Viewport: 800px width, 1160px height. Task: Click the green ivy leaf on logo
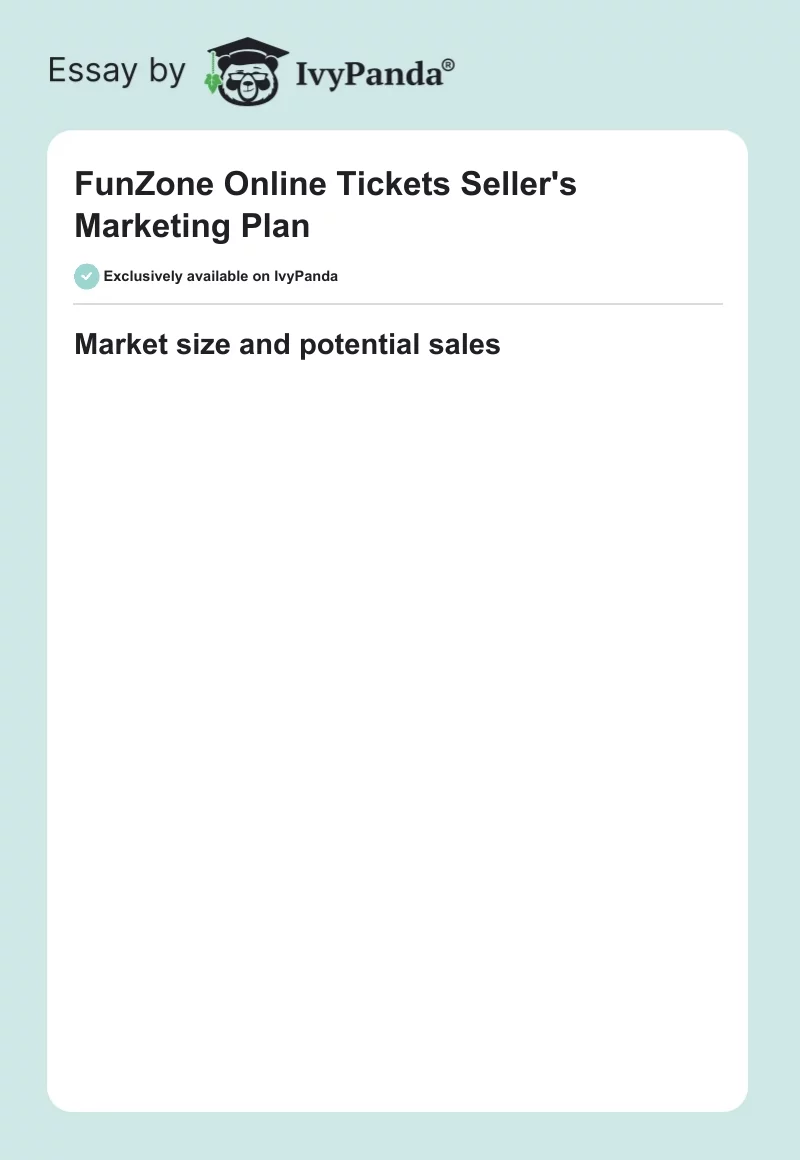pyautogui.click(x=212, y=80)
